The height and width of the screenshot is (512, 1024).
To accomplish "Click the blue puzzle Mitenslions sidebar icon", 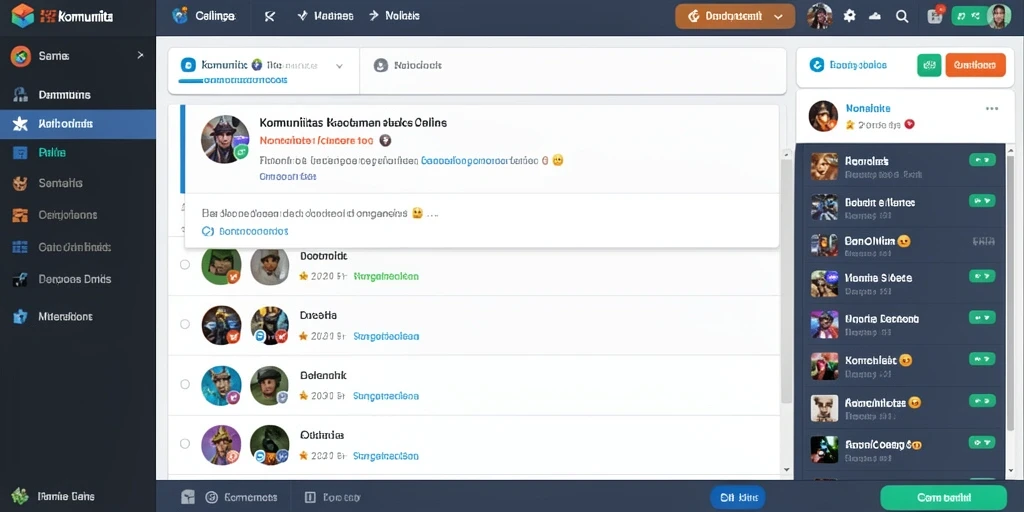I will click(20, 317).
